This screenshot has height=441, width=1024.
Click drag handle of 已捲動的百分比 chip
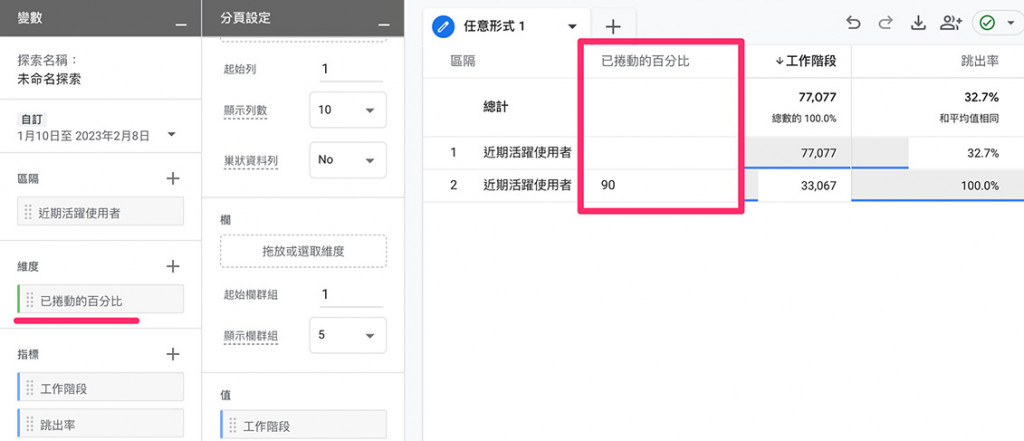29,301
